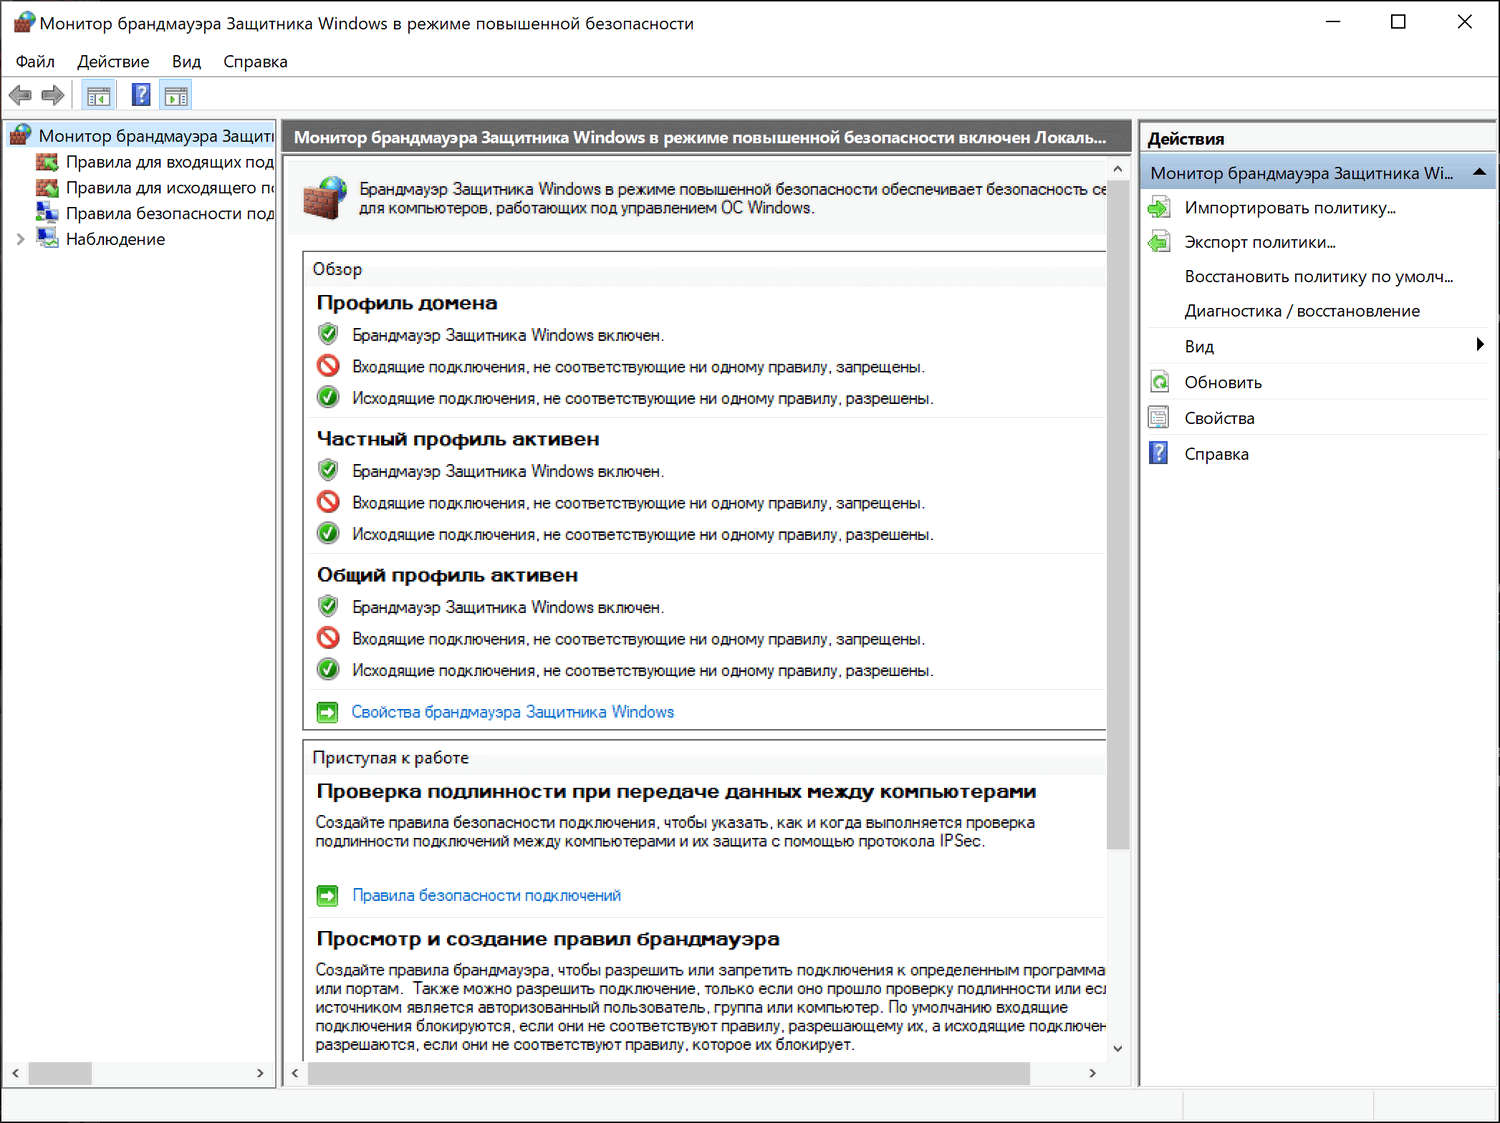Viewport: 1500px width, 1123px height.
Task: Open Правила безопасности подключений link
Action: click(x=486, y=895)
